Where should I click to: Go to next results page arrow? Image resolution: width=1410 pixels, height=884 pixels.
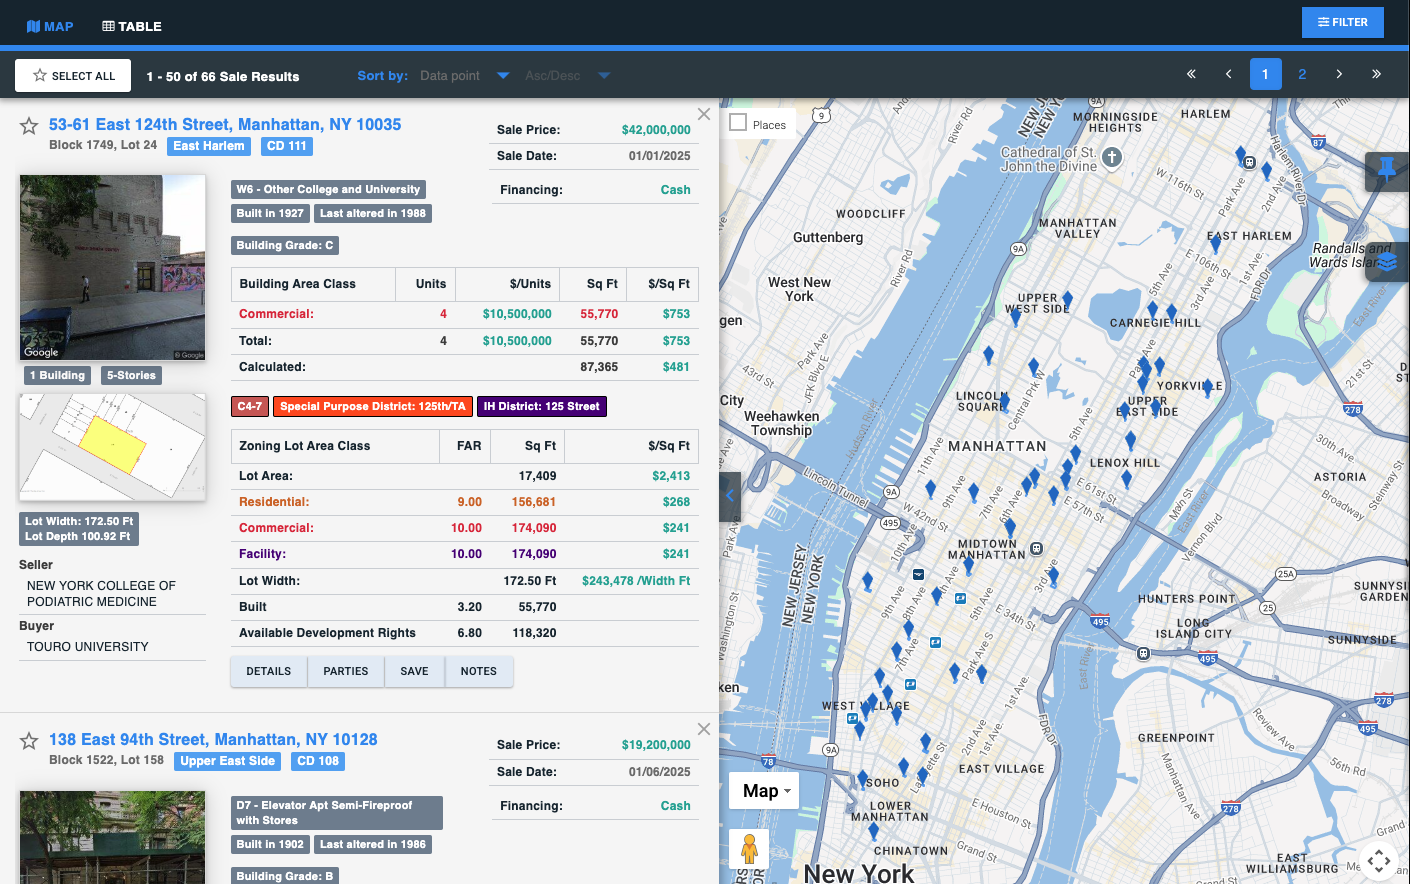(1339, 74)
